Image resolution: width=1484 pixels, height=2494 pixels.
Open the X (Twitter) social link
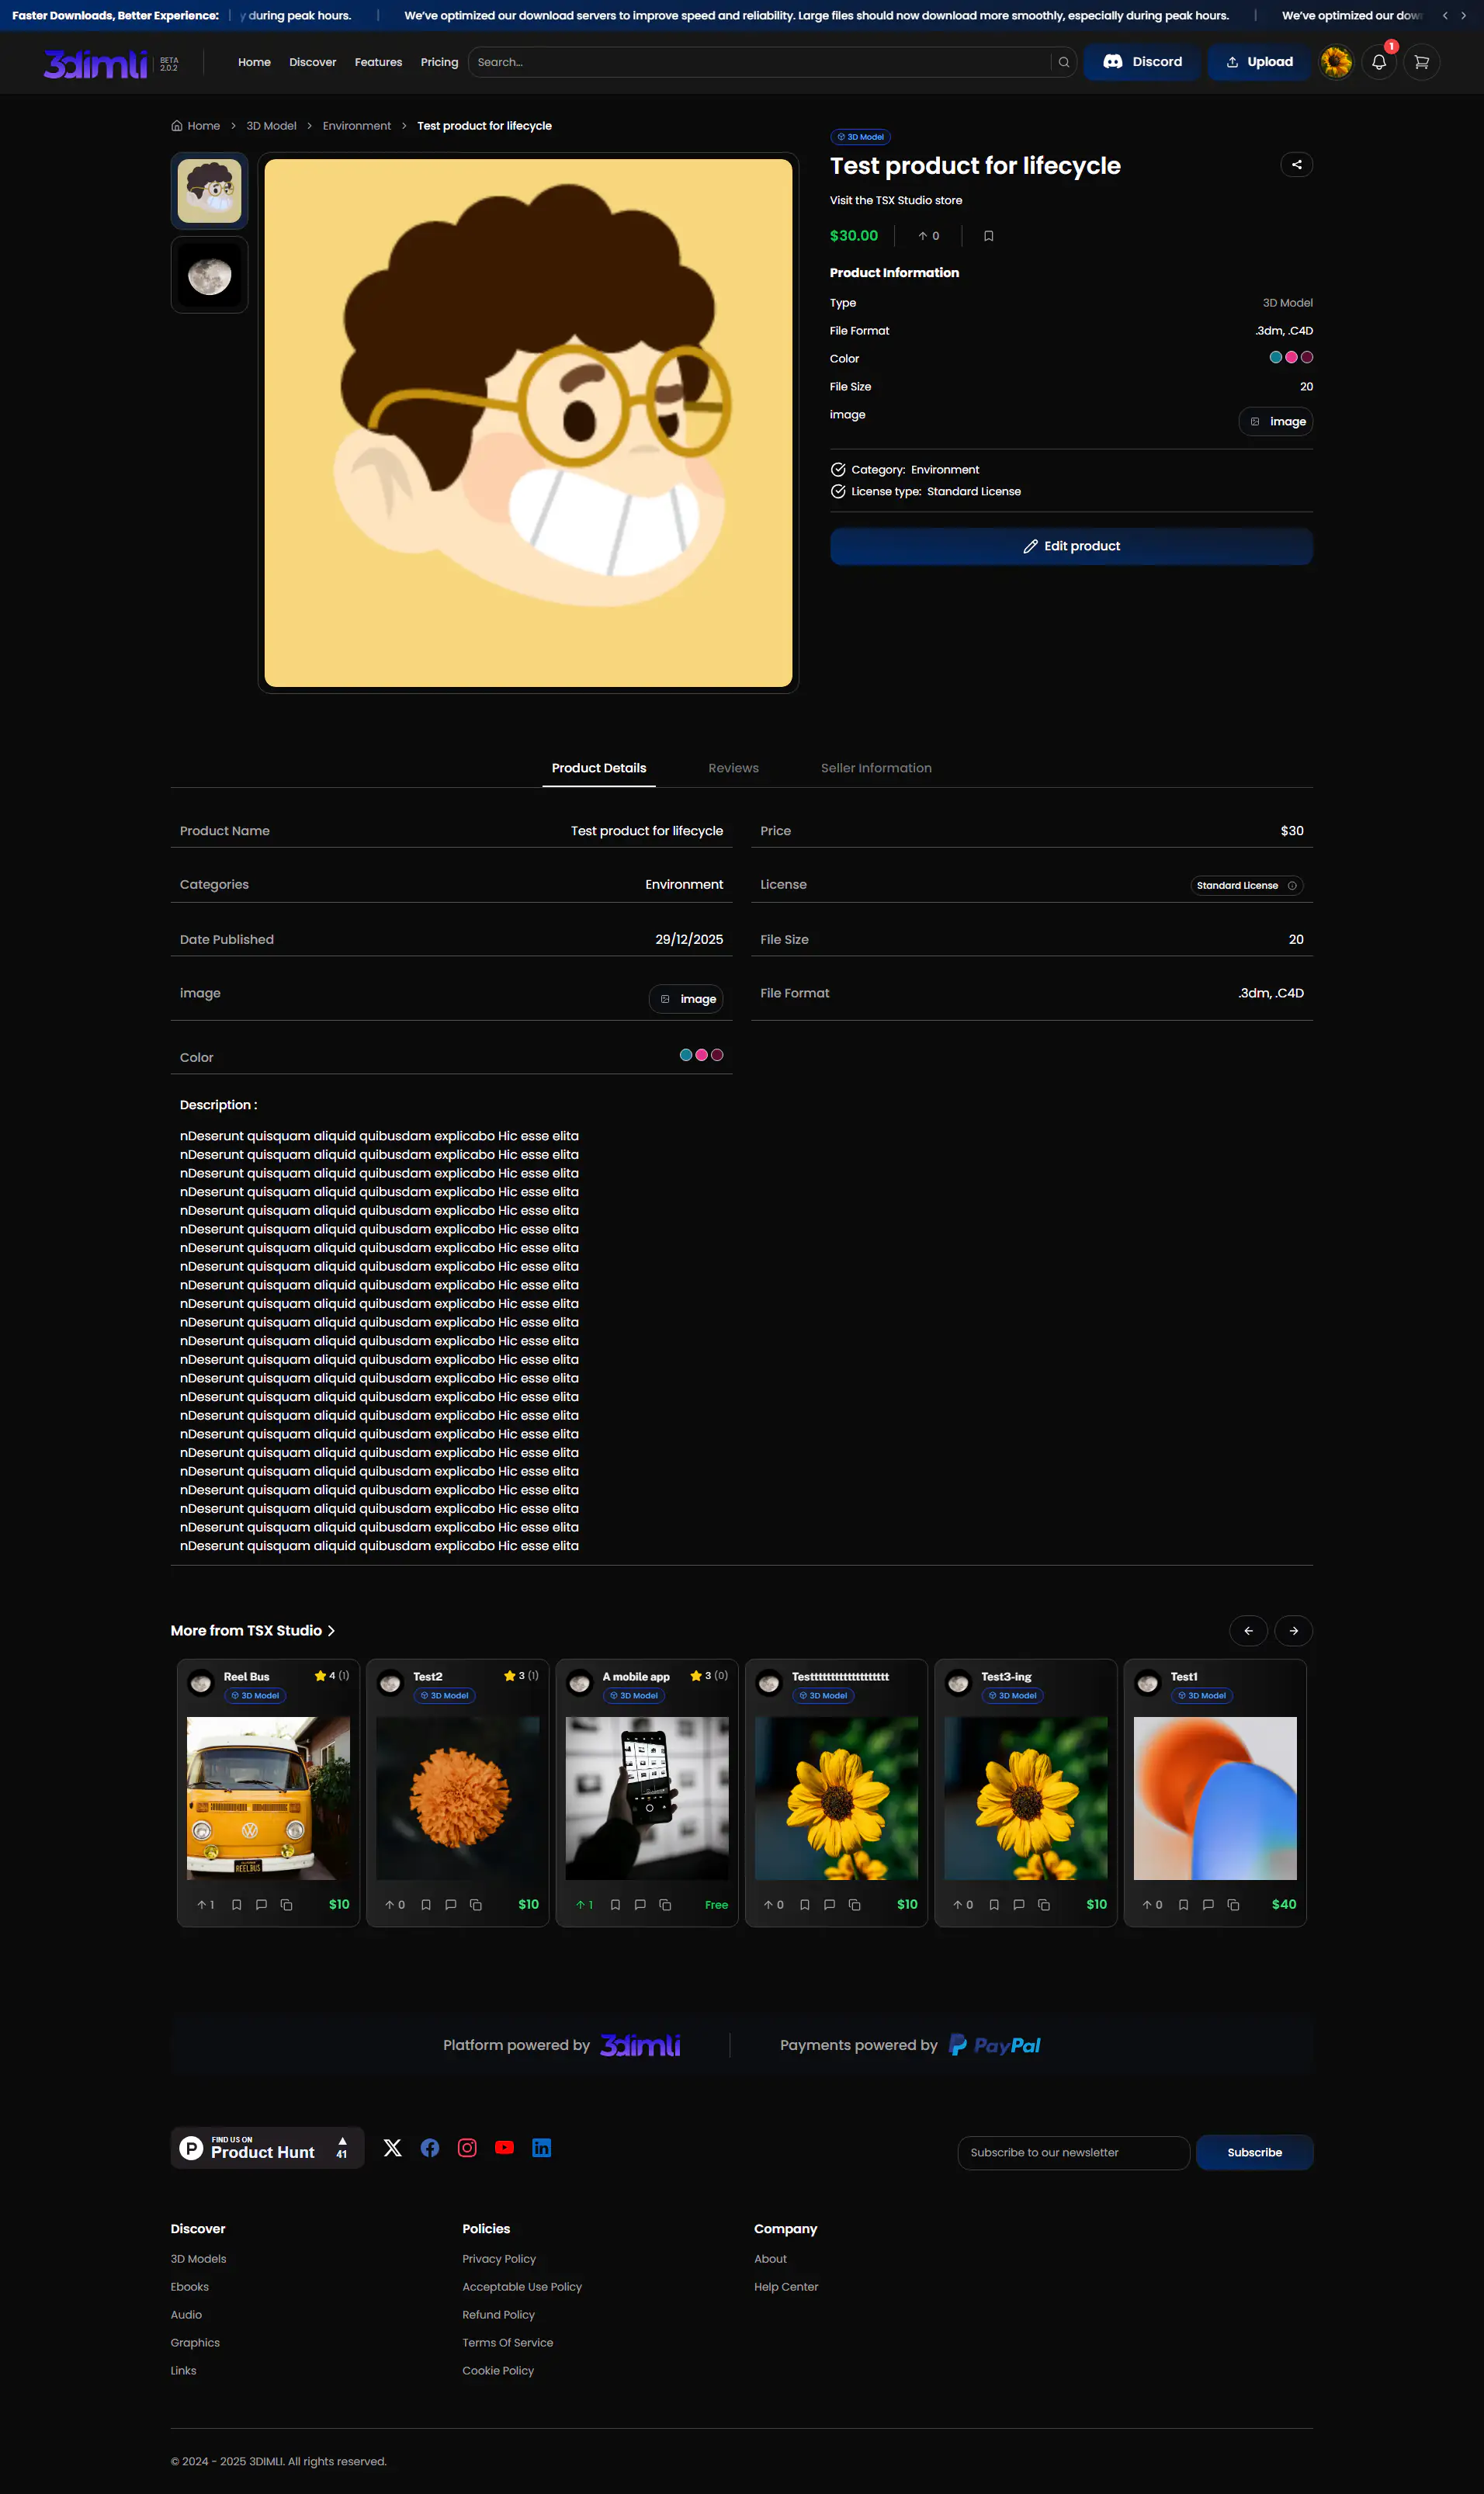coord(392,2147)
